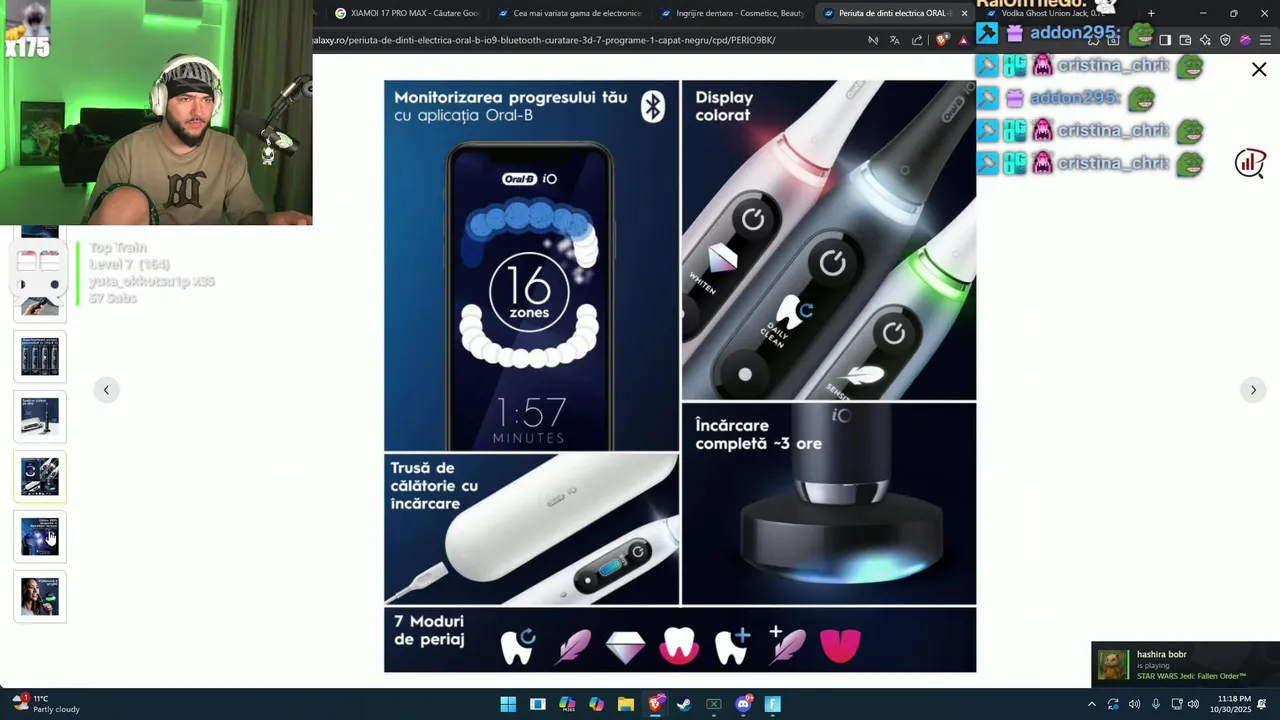
Task: Open the Brave Shields lion icon
Action: click(x=941, y=40)
